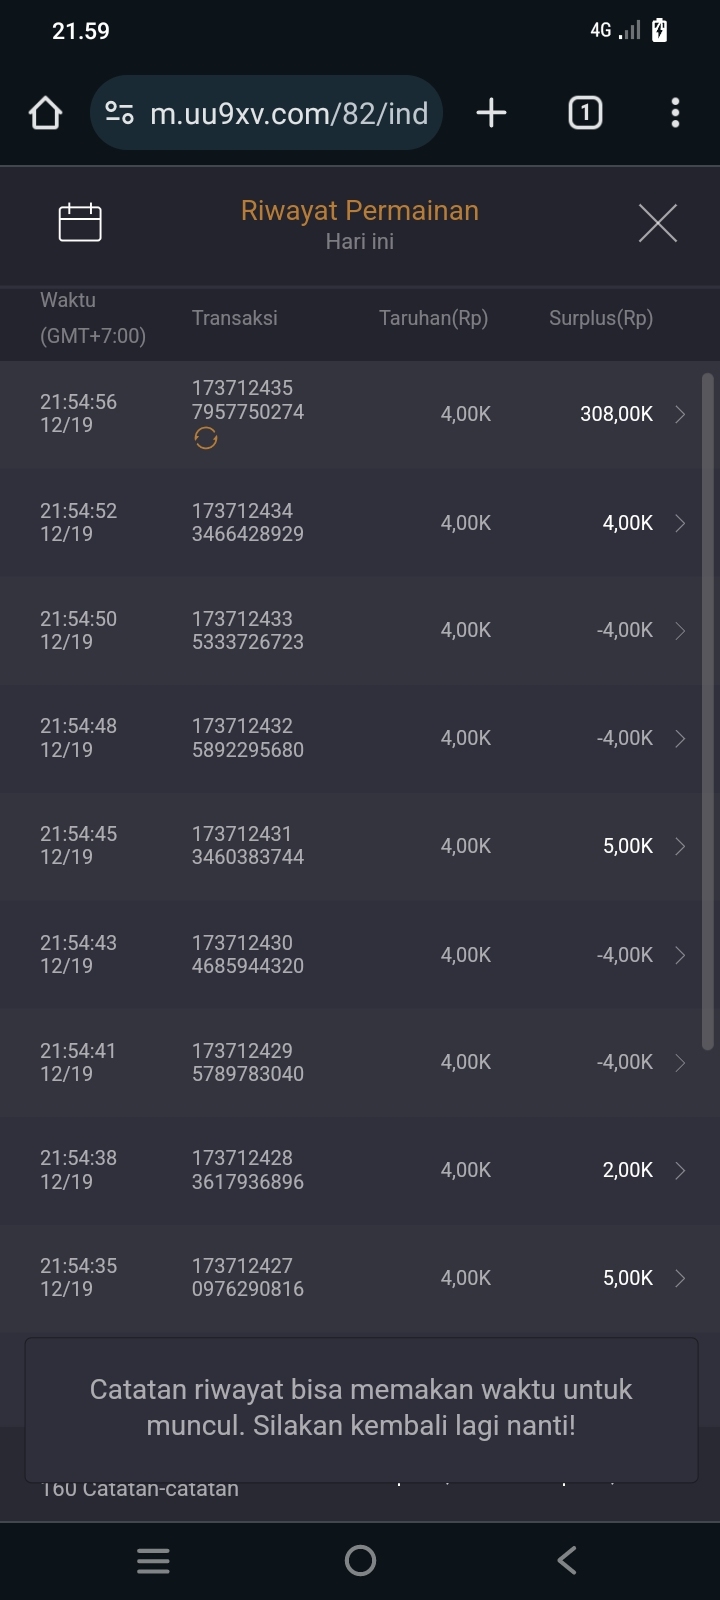The image size is (720, 1600).
Task: Select transaction 173712433 5333726723 row
Action: point(248,630)
